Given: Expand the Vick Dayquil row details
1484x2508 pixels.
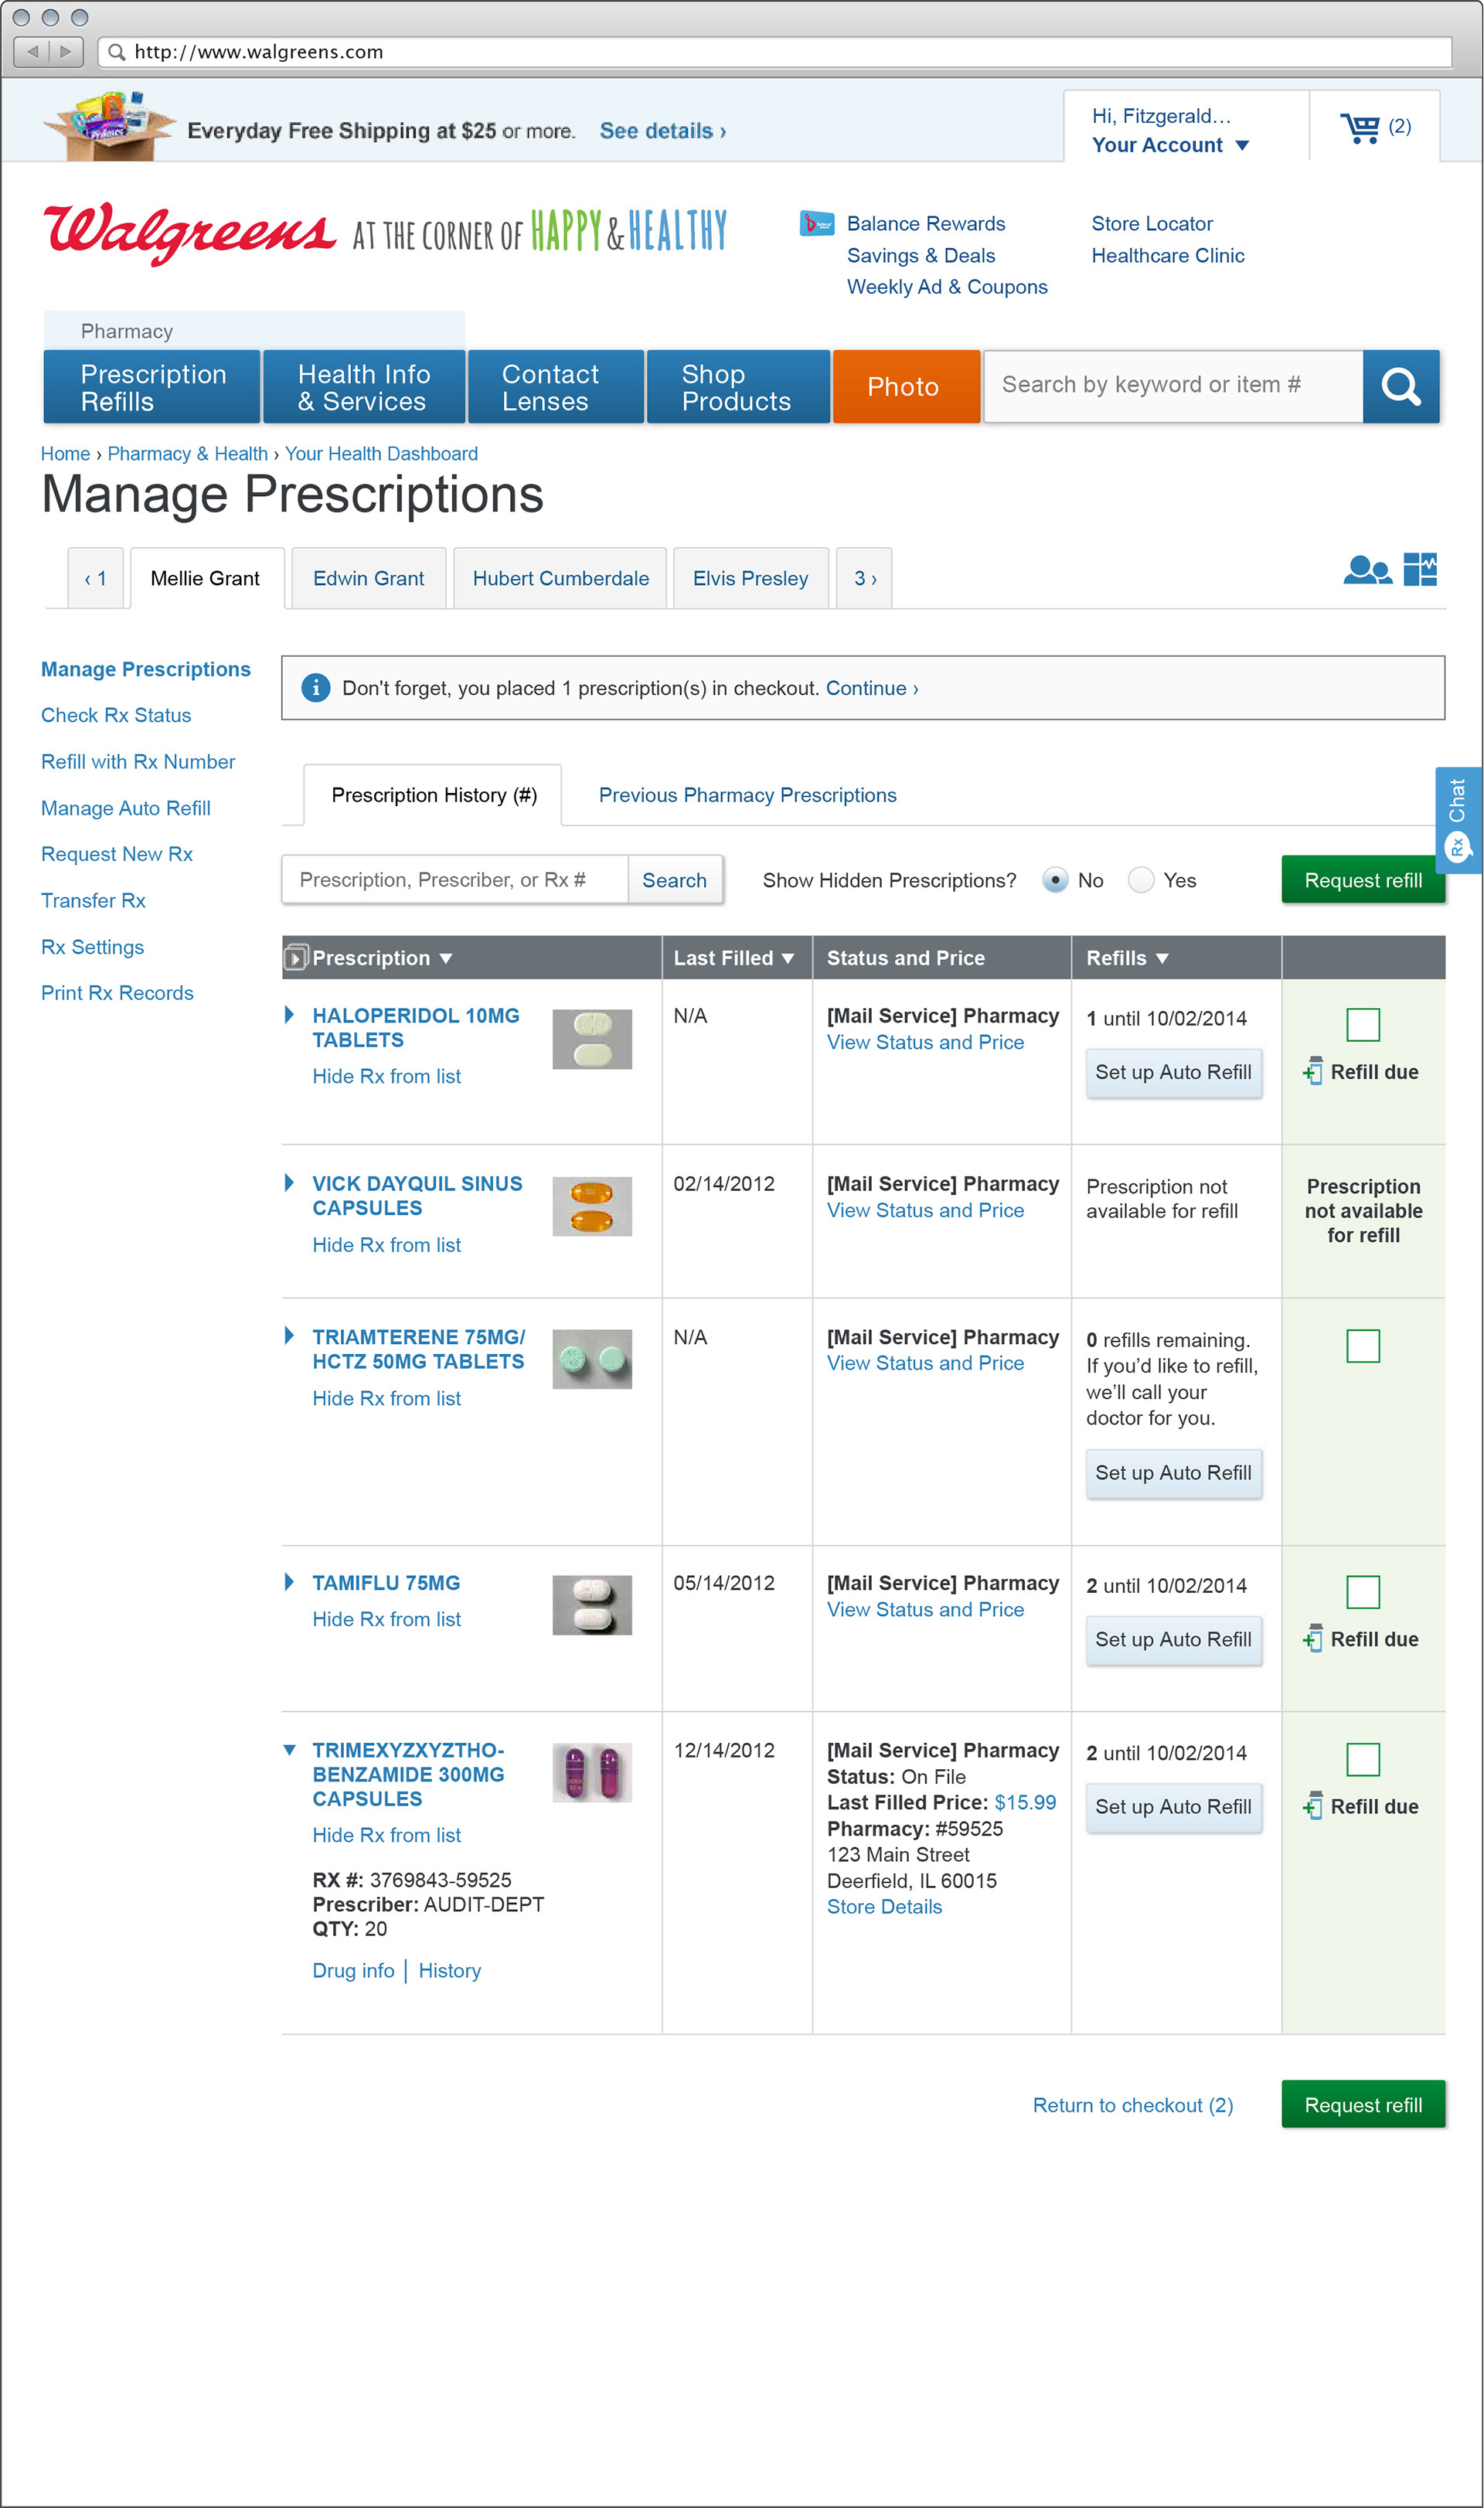Looking at the screenshot, I should (289, 1183).
